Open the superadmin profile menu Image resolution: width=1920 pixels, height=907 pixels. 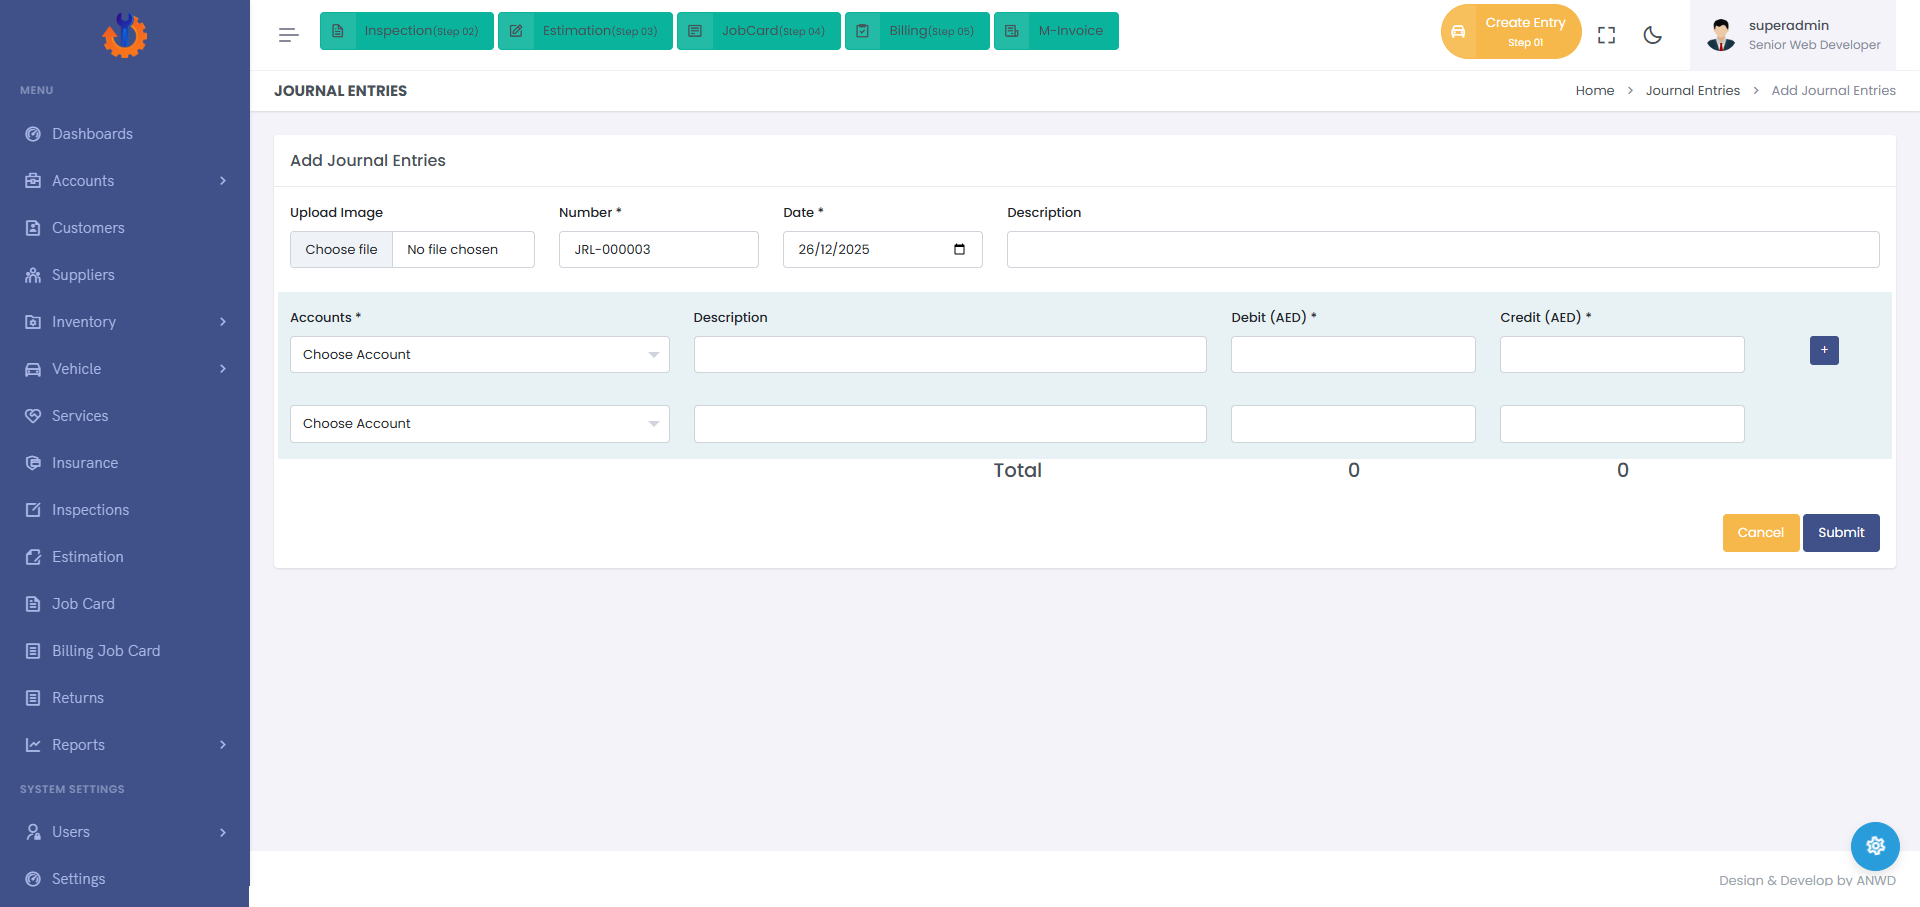(1793, 35)
